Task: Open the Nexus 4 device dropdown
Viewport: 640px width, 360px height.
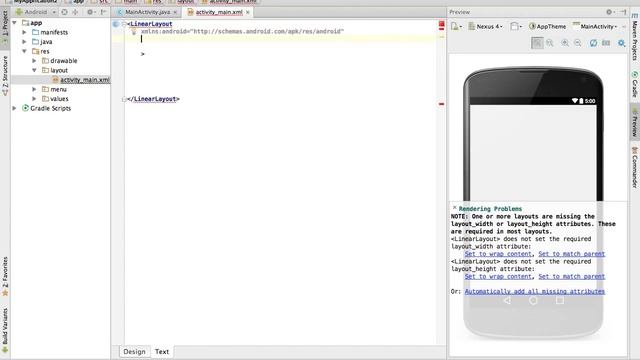Action: pos(485,26)
